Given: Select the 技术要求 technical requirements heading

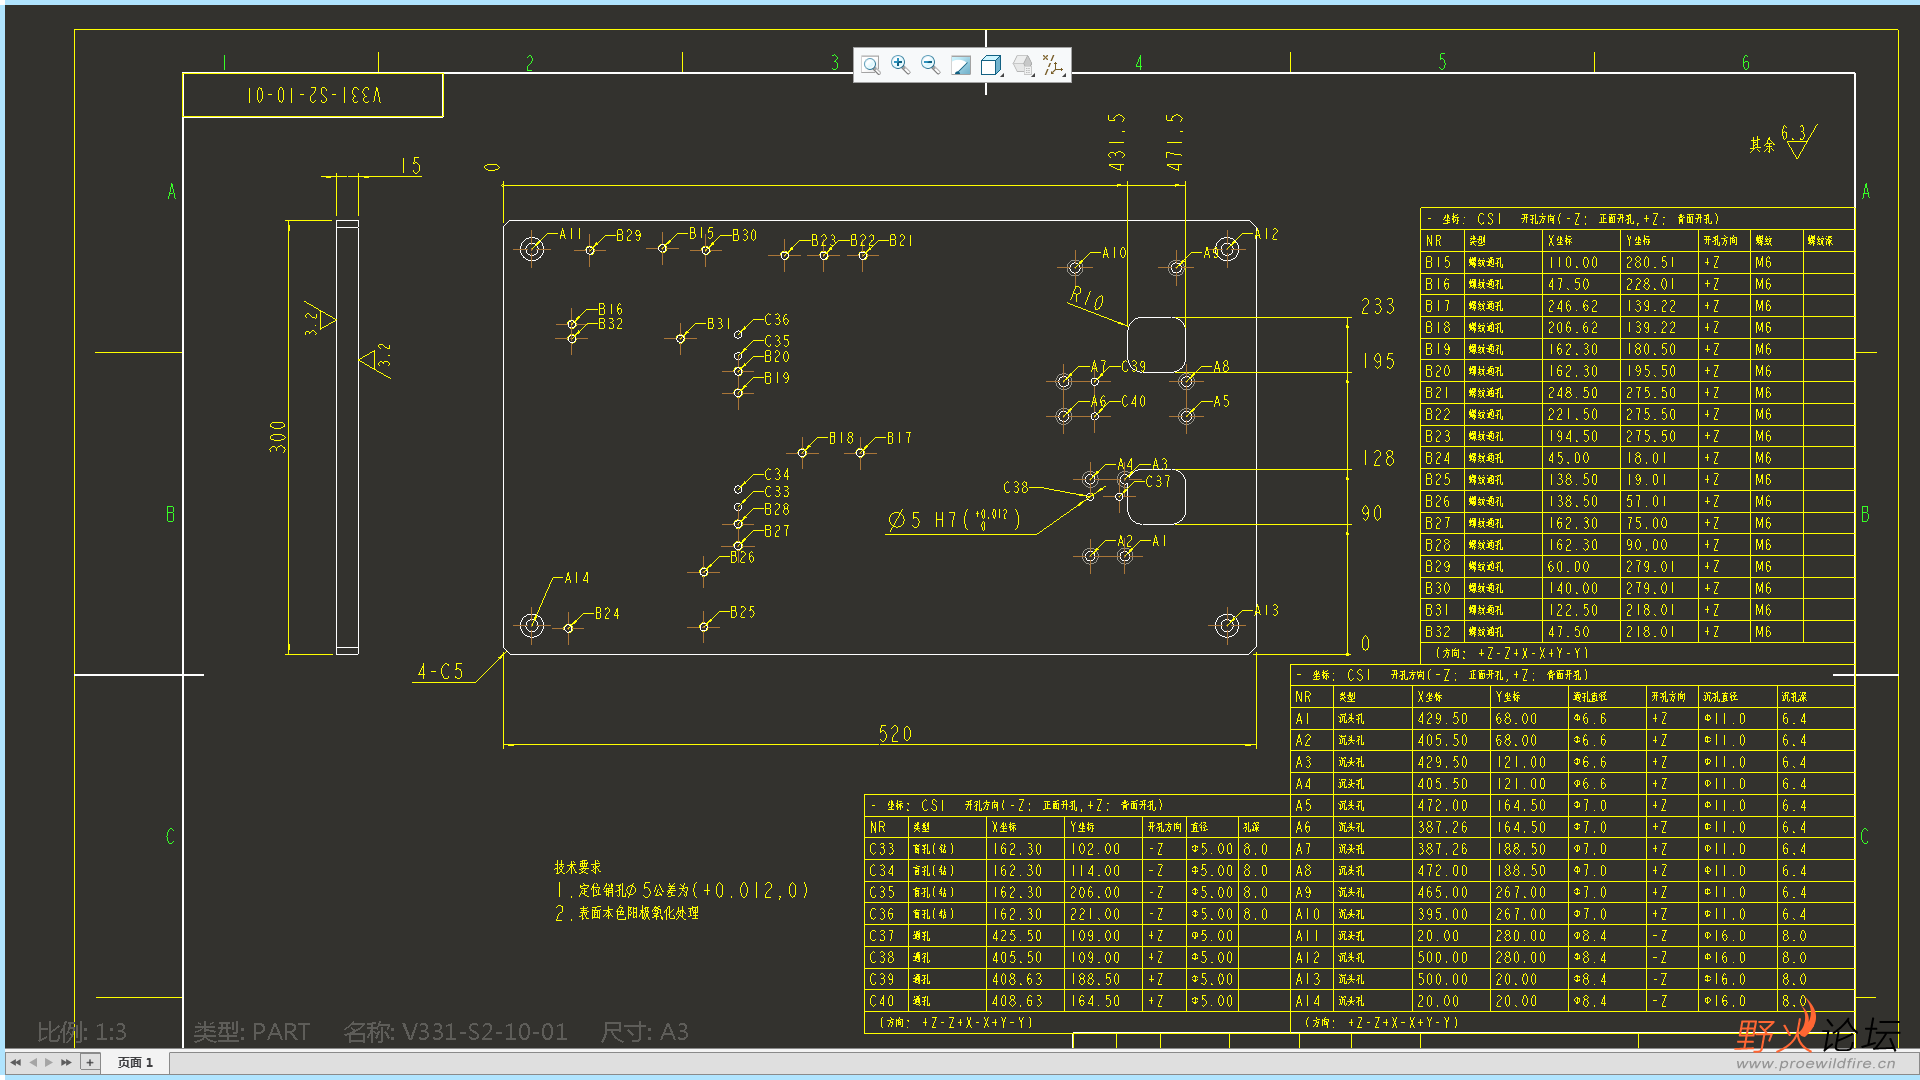Looking at the screenshot, I should (578, 867).
